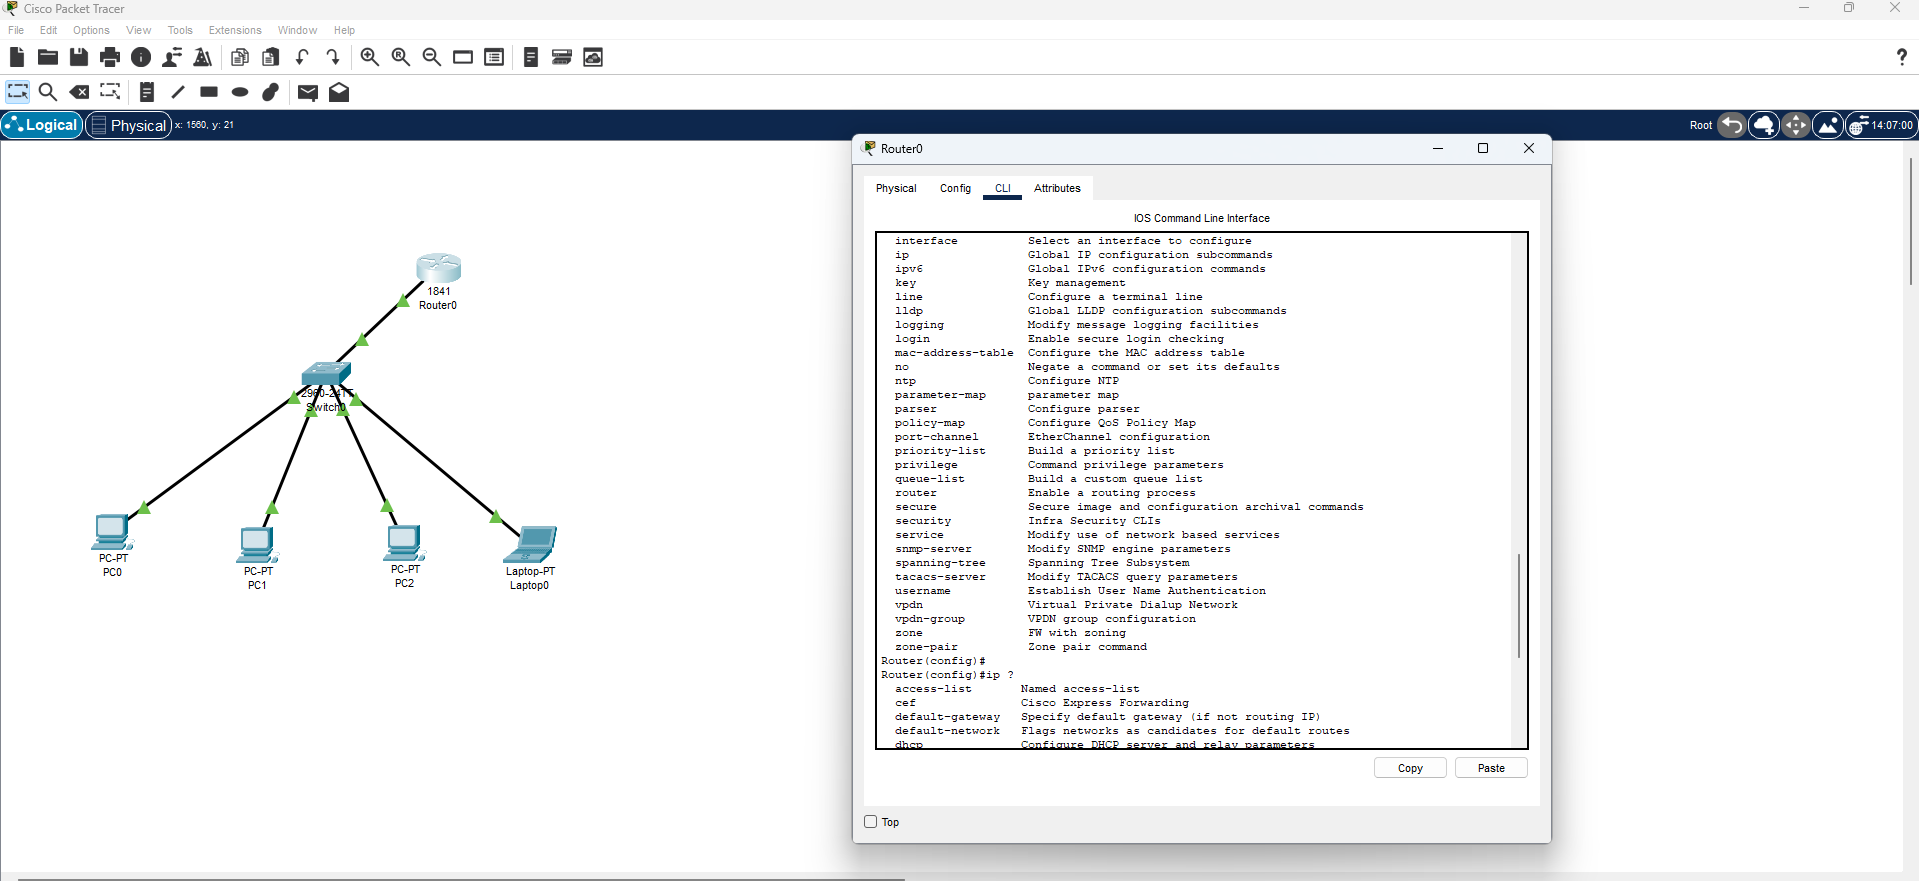The height and width of the screenshot is (881, 1919).
Task: Switch to the Config tab in Router0
Action: pos(955,188)
